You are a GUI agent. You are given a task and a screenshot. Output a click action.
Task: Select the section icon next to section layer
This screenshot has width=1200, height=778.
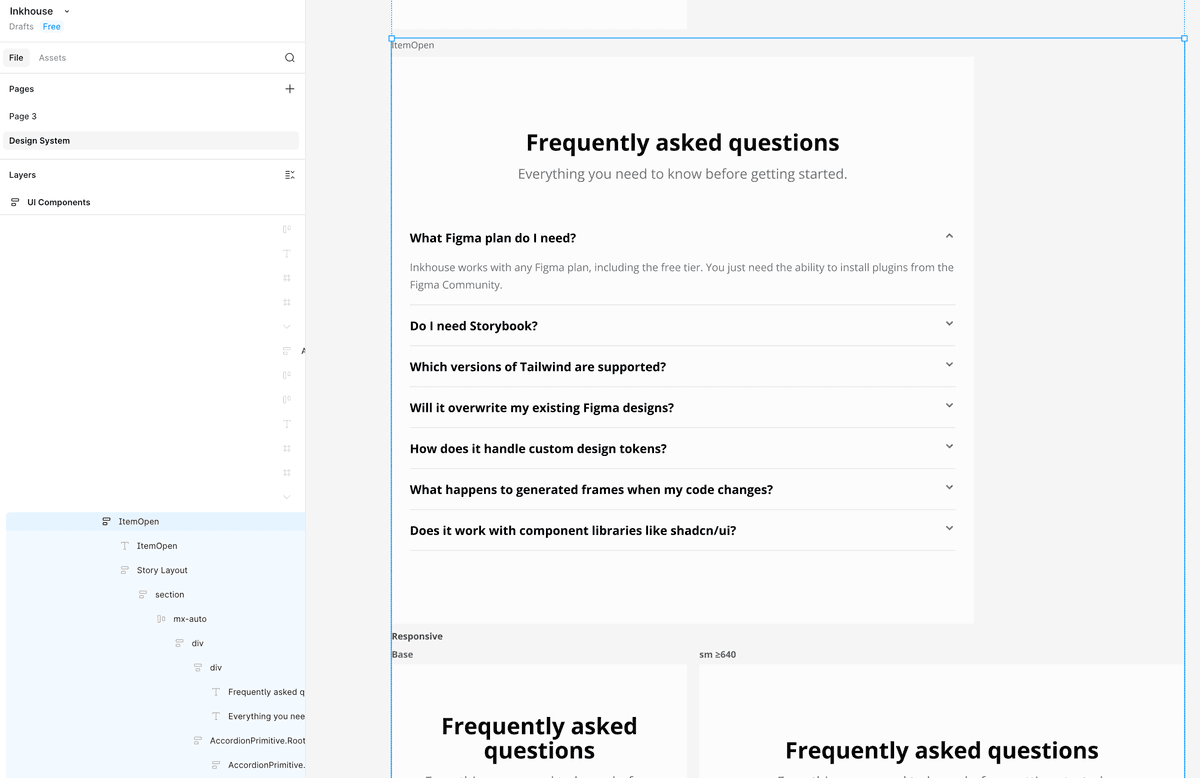142,594
